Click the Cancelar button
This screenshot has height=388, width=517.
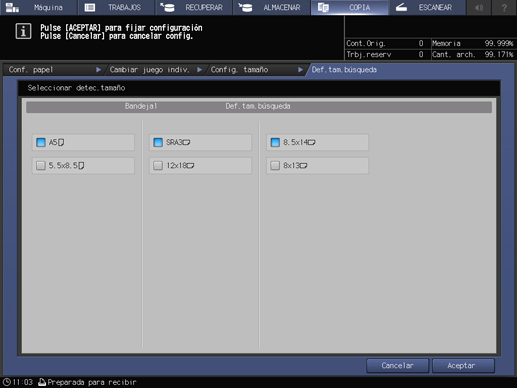click(x=397, y=366)
